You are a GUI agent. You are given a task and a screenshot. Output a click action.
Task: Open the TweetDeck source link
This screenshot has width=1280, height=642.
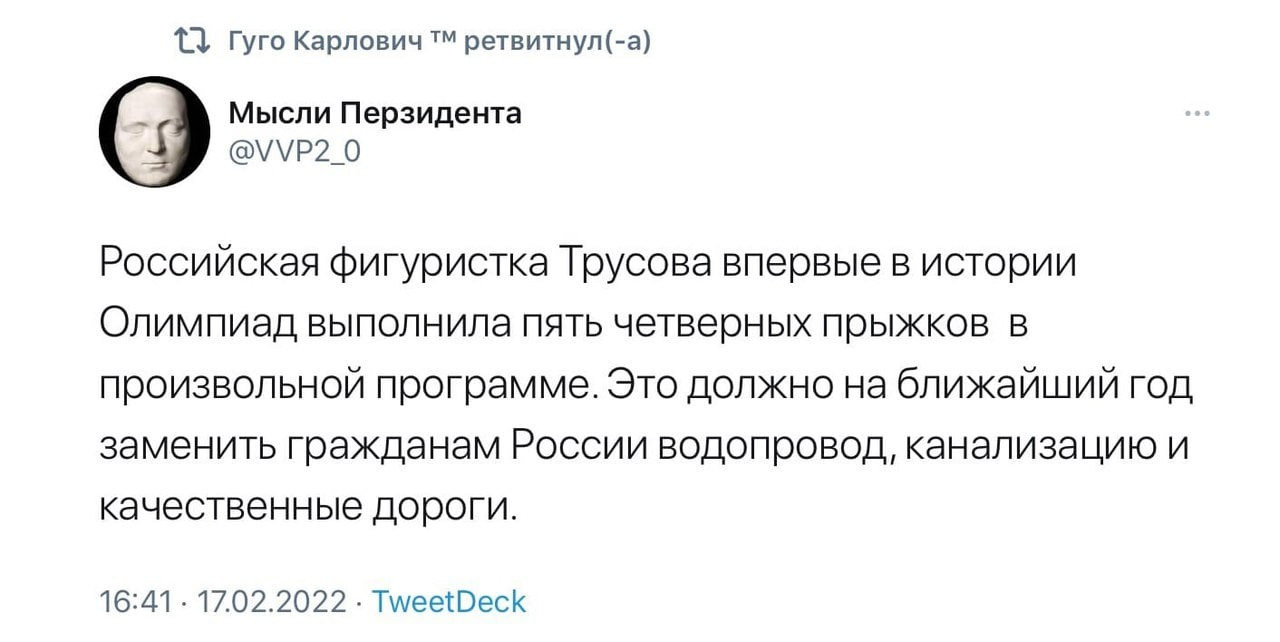[448, 601]
